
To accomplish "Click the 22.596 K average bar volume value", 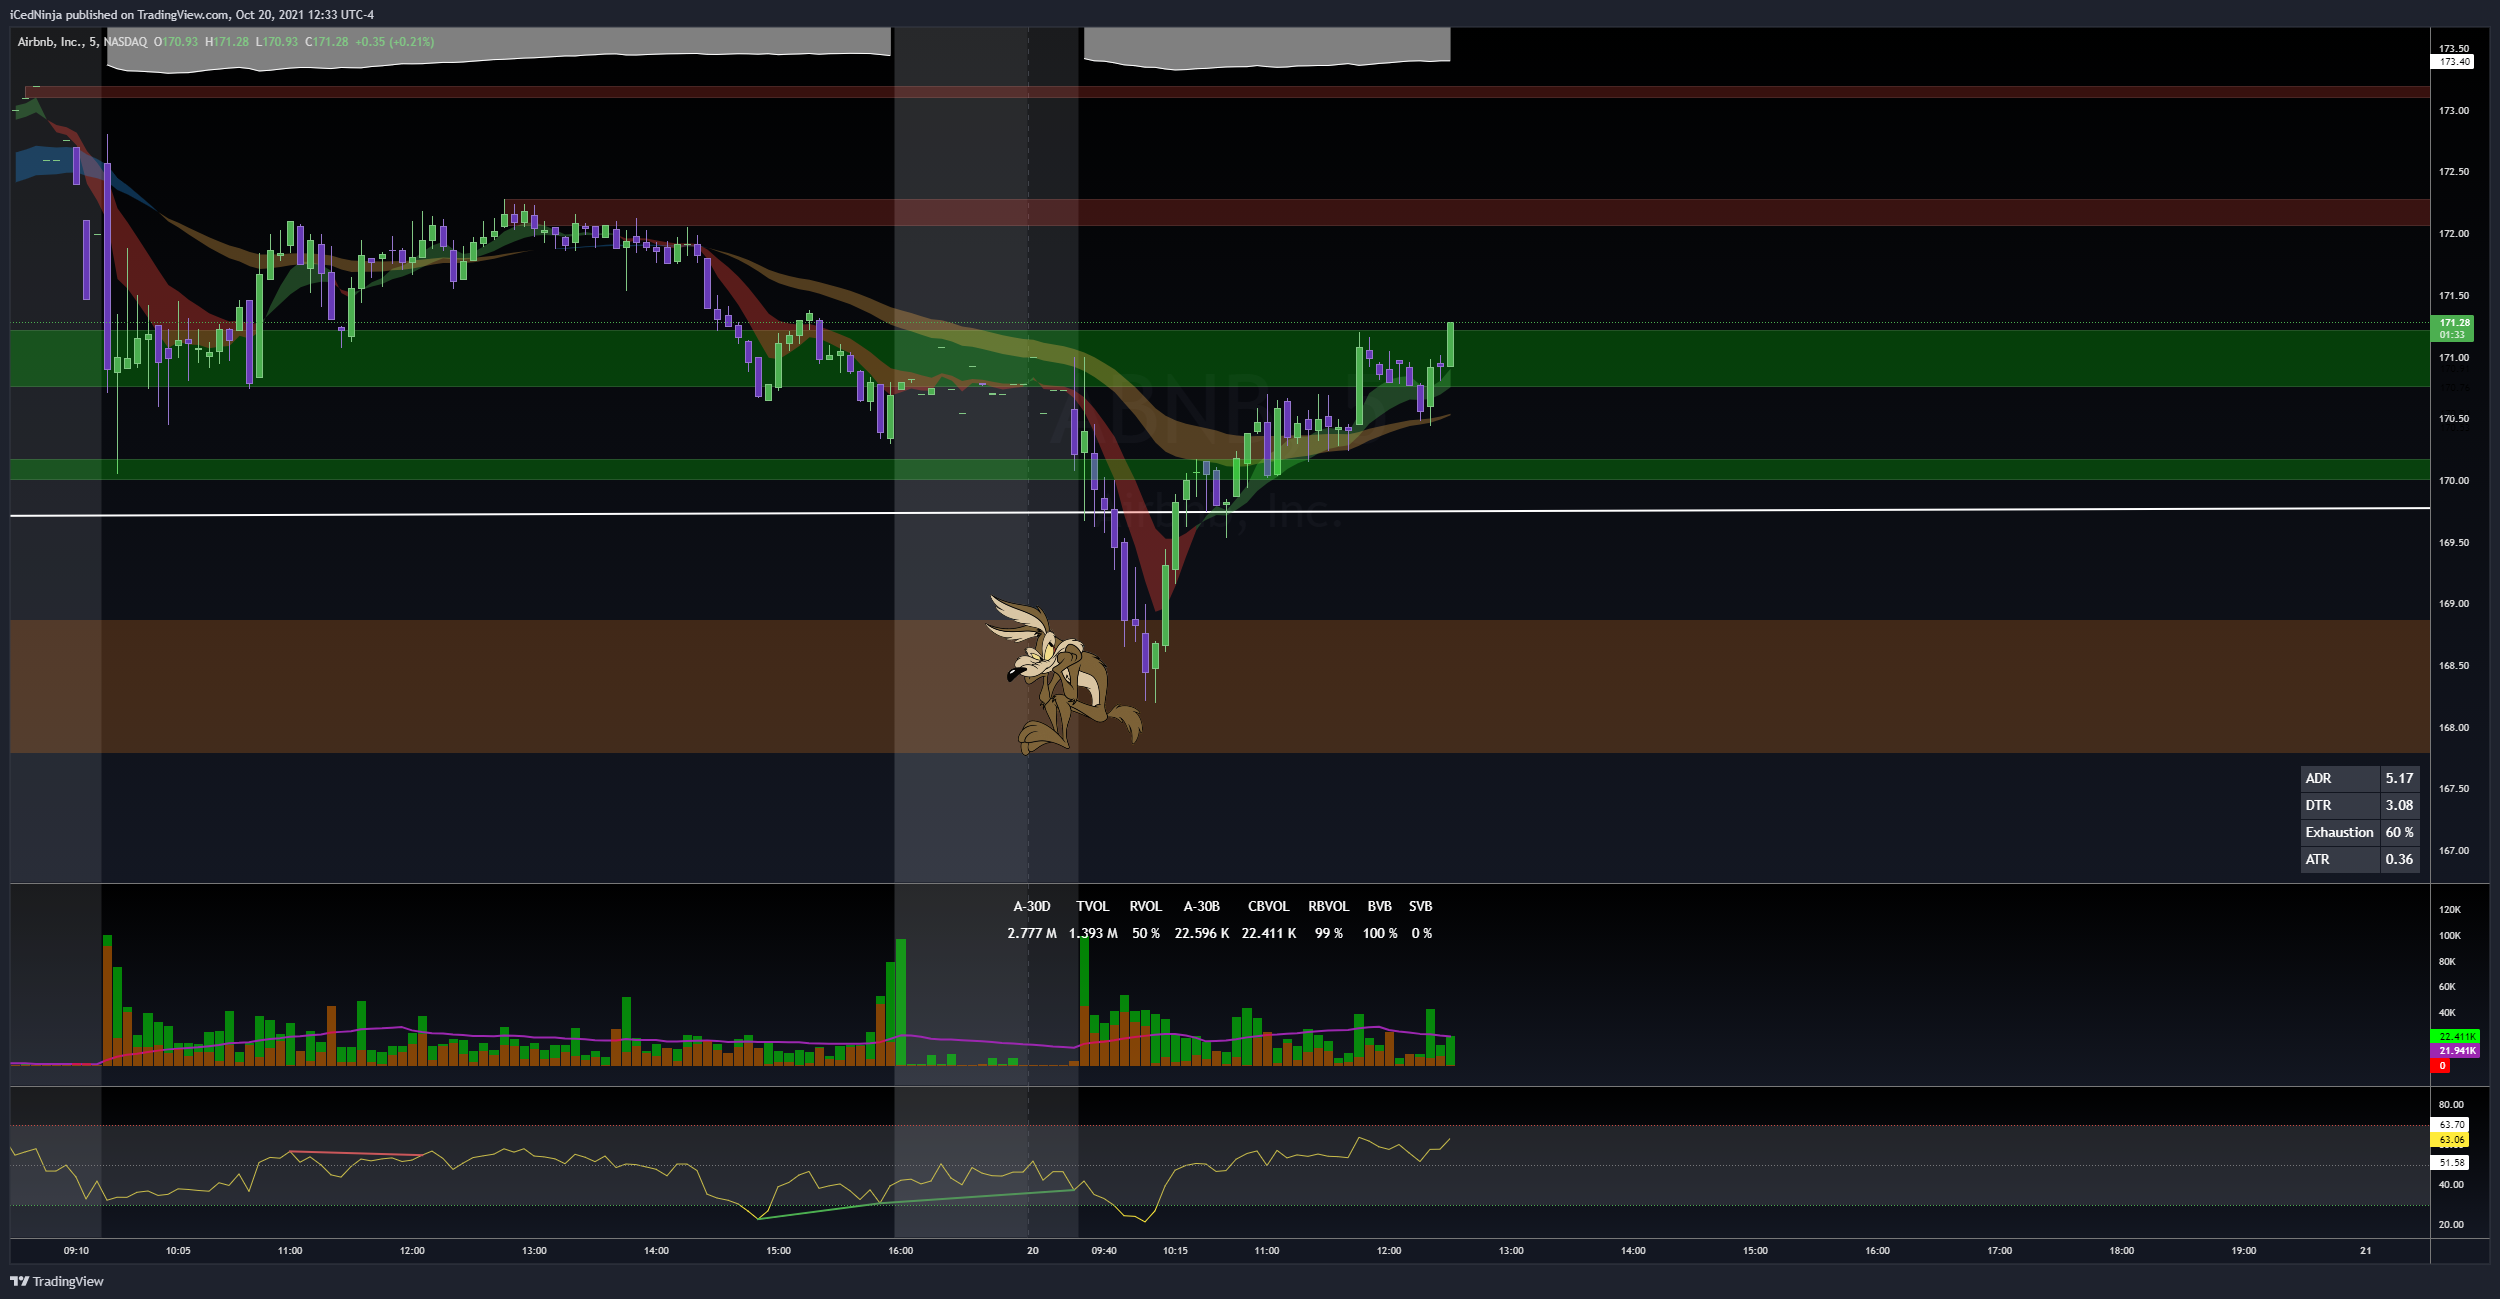I will click(1202, 934).
